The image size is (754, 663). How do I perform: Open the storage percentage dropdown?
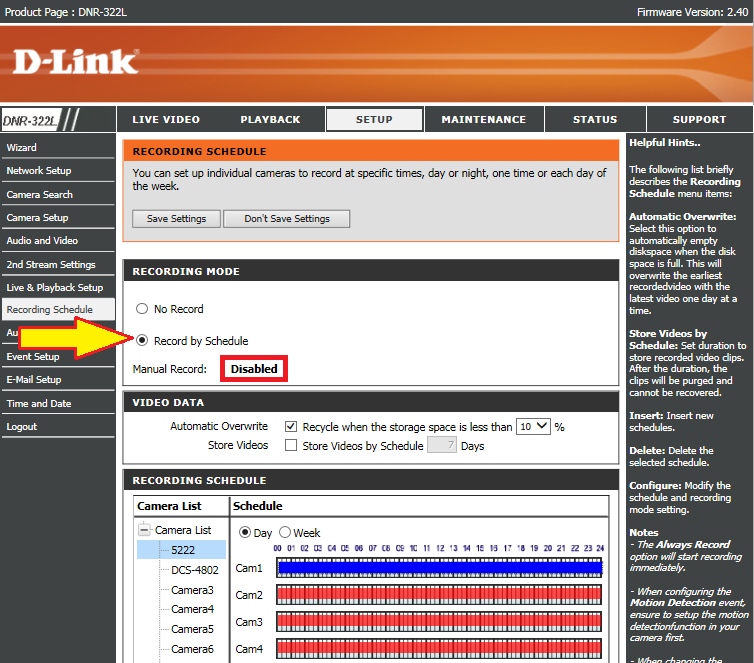533,426
